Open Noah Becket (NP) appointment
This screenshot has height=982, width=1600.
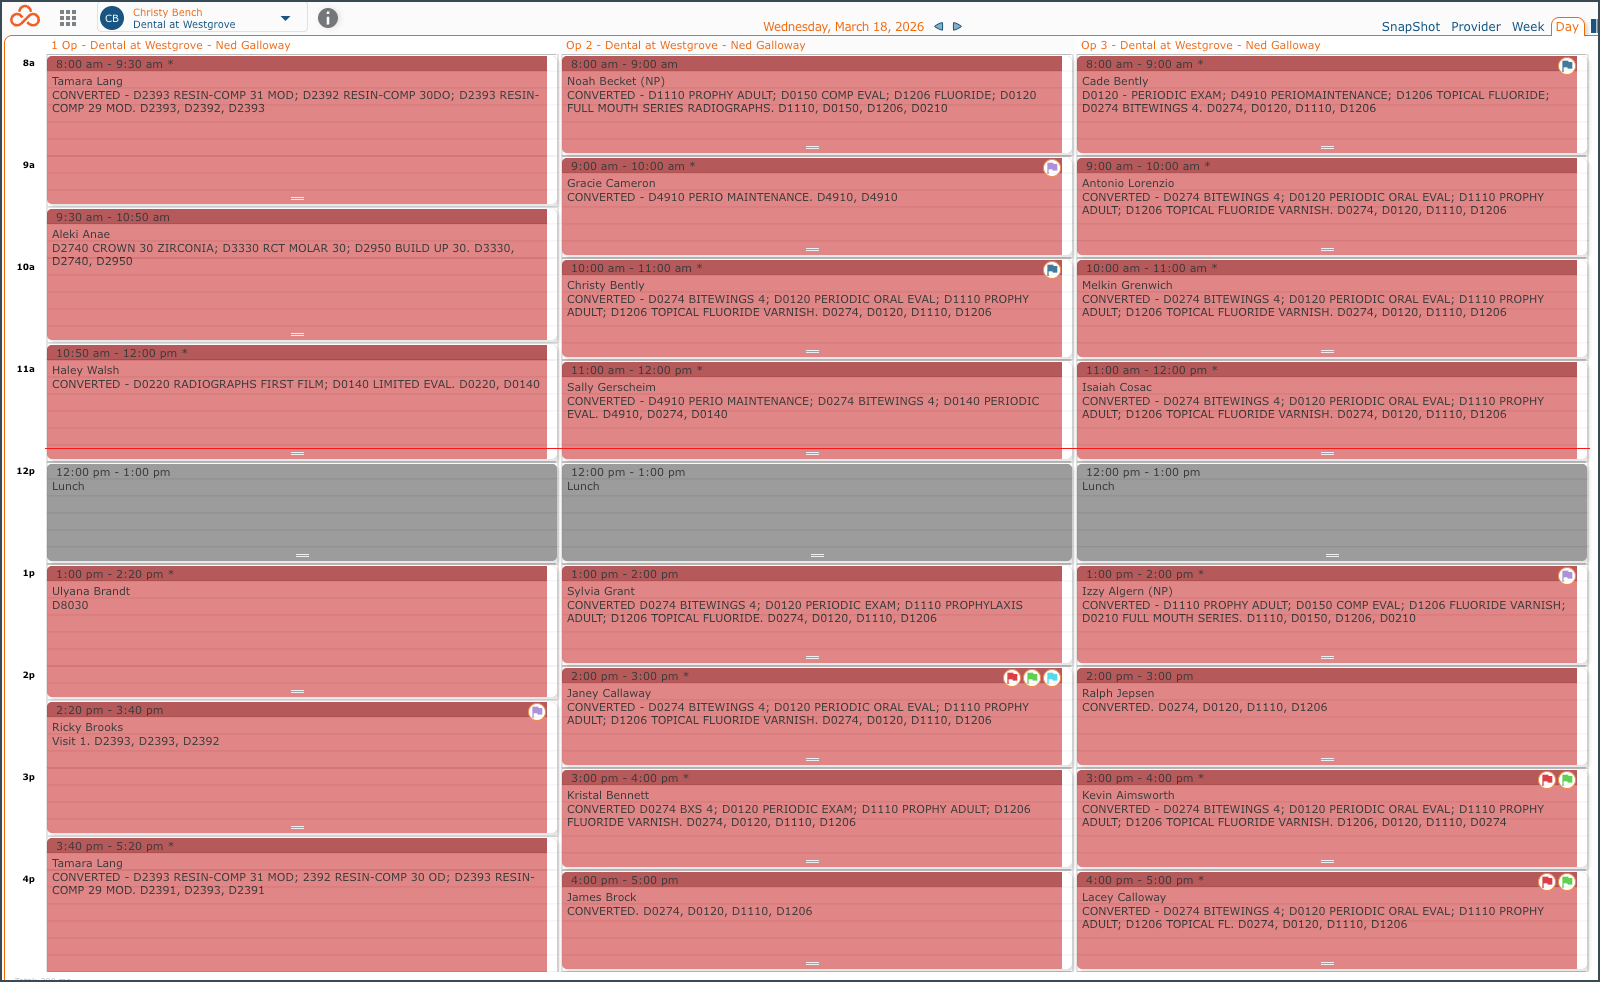(812, 105)
